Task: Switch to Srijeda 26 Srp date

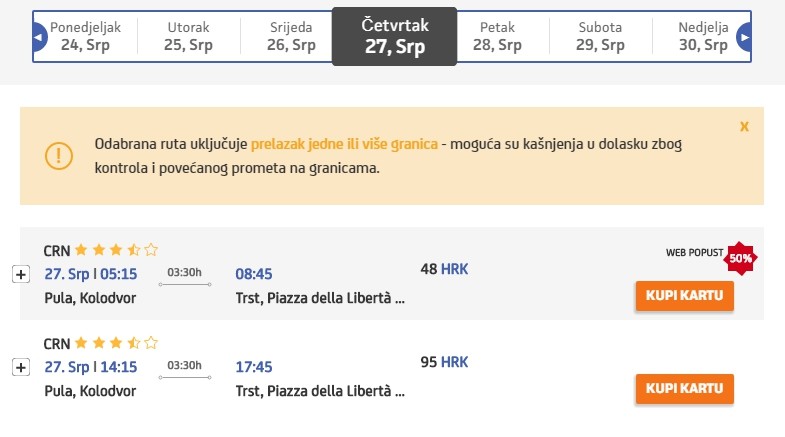Action: coord(291,37)
